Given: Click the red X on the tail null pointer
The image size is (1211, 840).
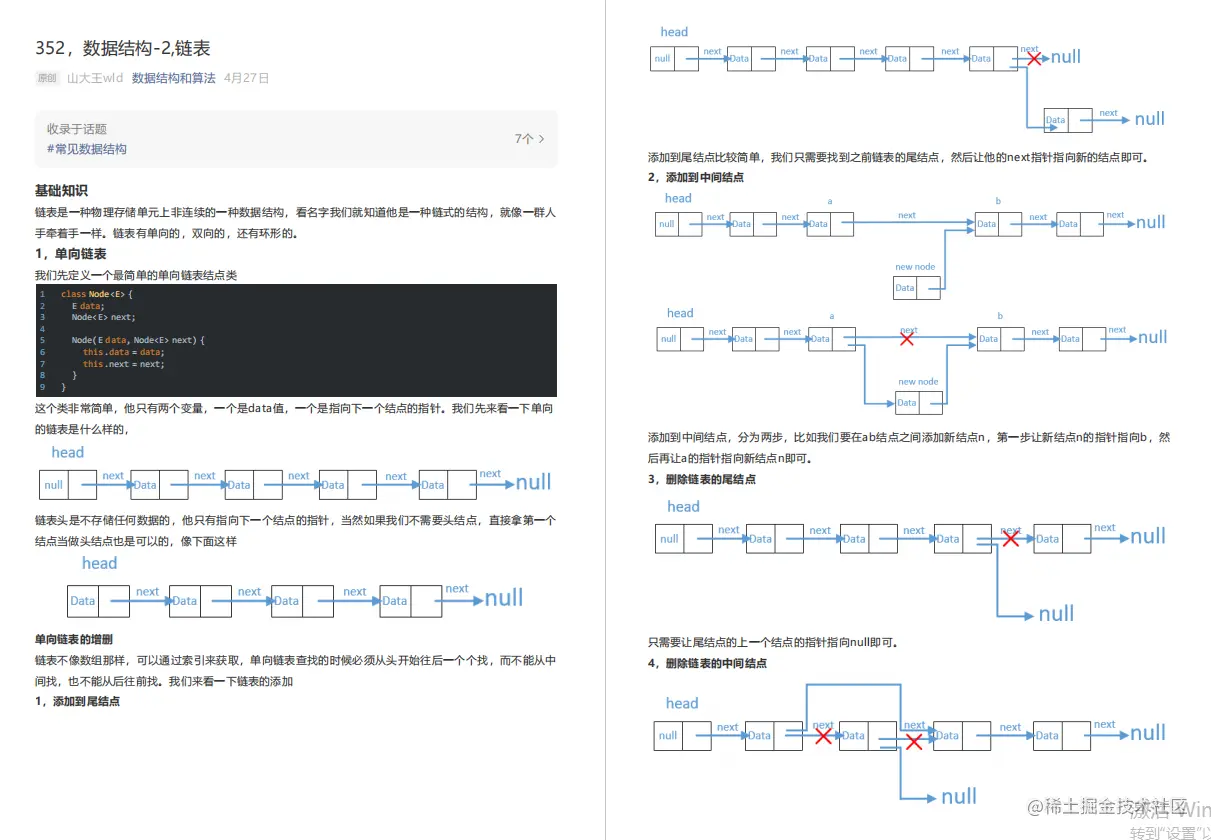Looking at the screenshot, I should point(1034,58).
